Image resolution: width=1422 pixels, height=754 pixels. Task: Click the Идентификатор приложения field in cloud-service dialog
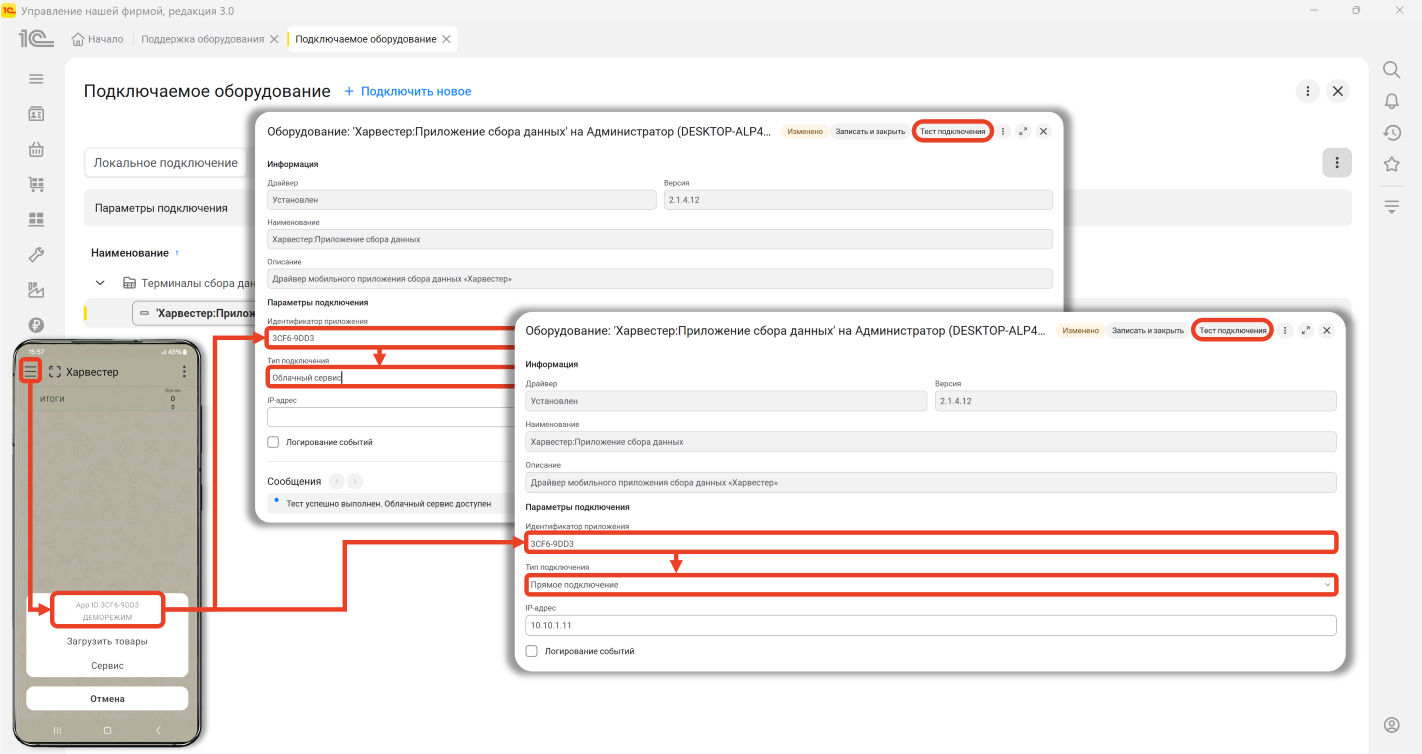392,338
